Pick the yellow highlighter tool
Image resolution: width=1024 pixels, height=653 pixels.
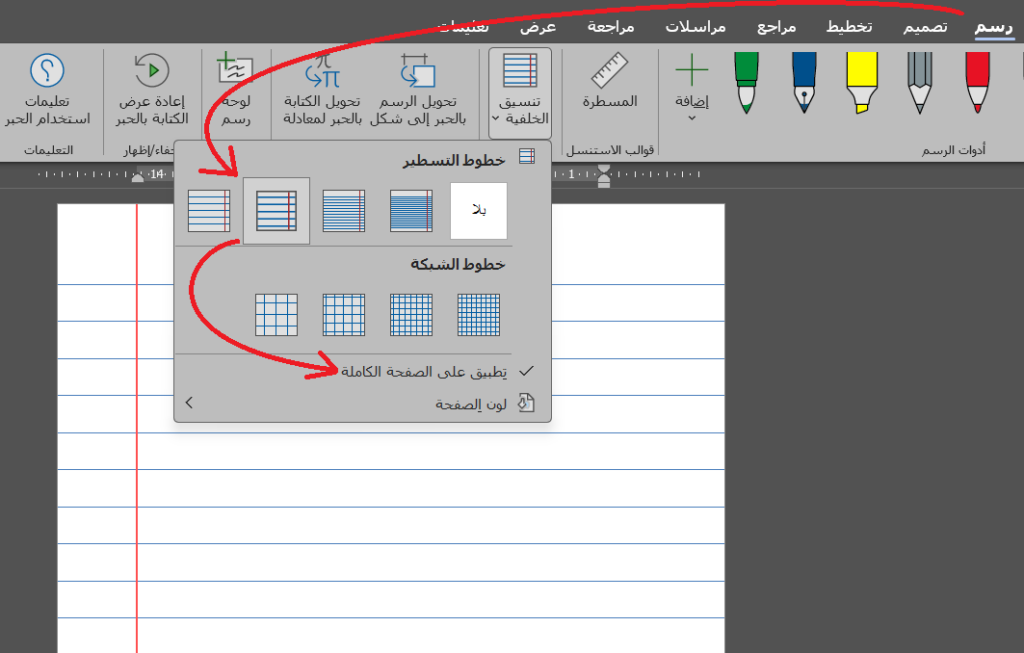(861, 83)
